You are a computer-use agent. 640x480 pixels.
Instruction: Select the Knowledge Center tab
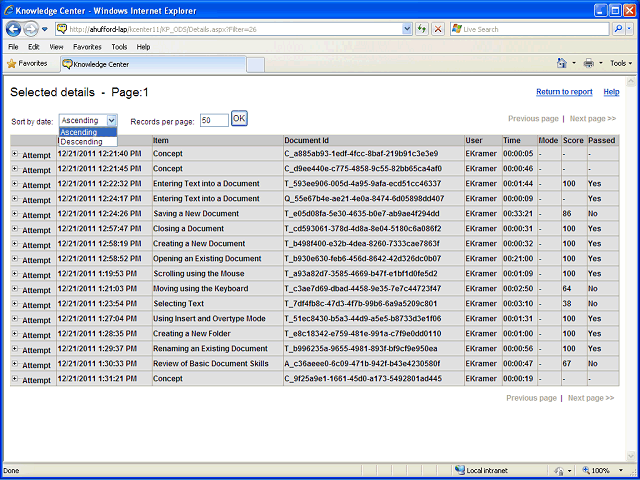[153, 64]
